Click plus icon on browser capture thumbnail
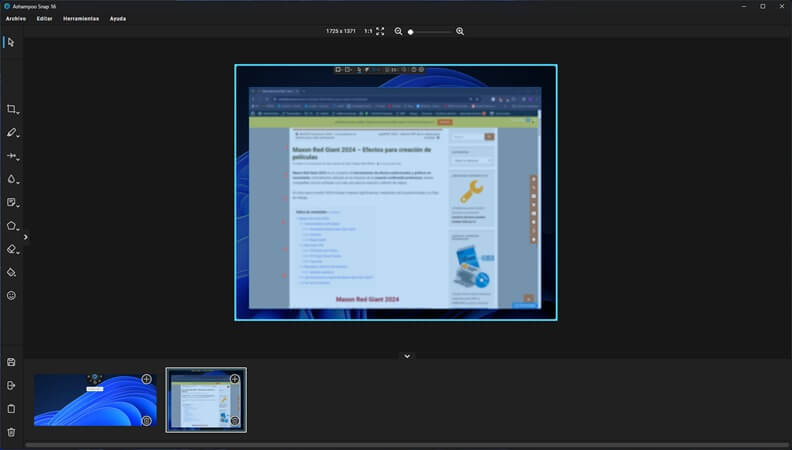792x450 pixels. [x=235, y=379]
